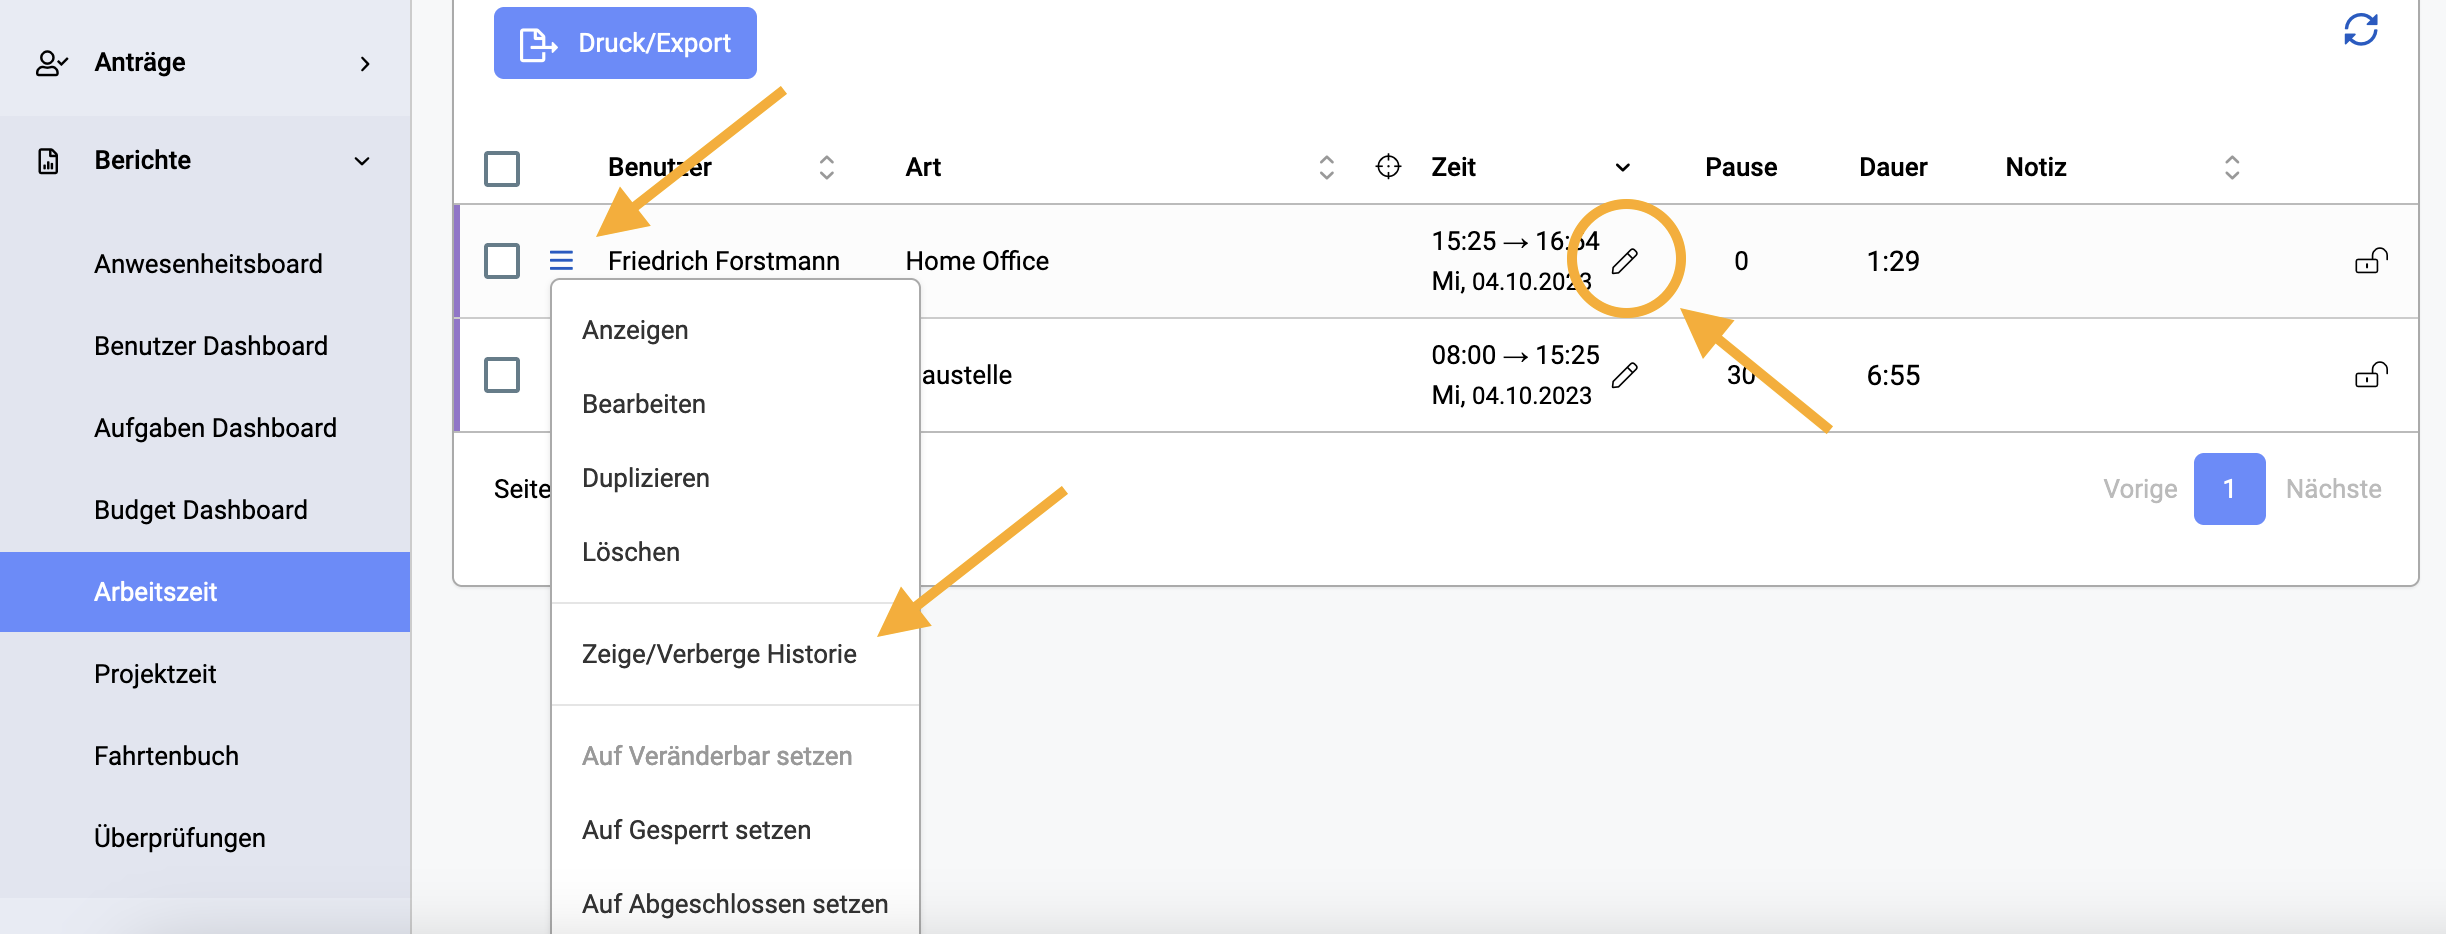This screenshot has height=934, width=2446.
Task: Open Projektzeit report in sidebar
Action: pyautogui.click(x=155, y=674)
